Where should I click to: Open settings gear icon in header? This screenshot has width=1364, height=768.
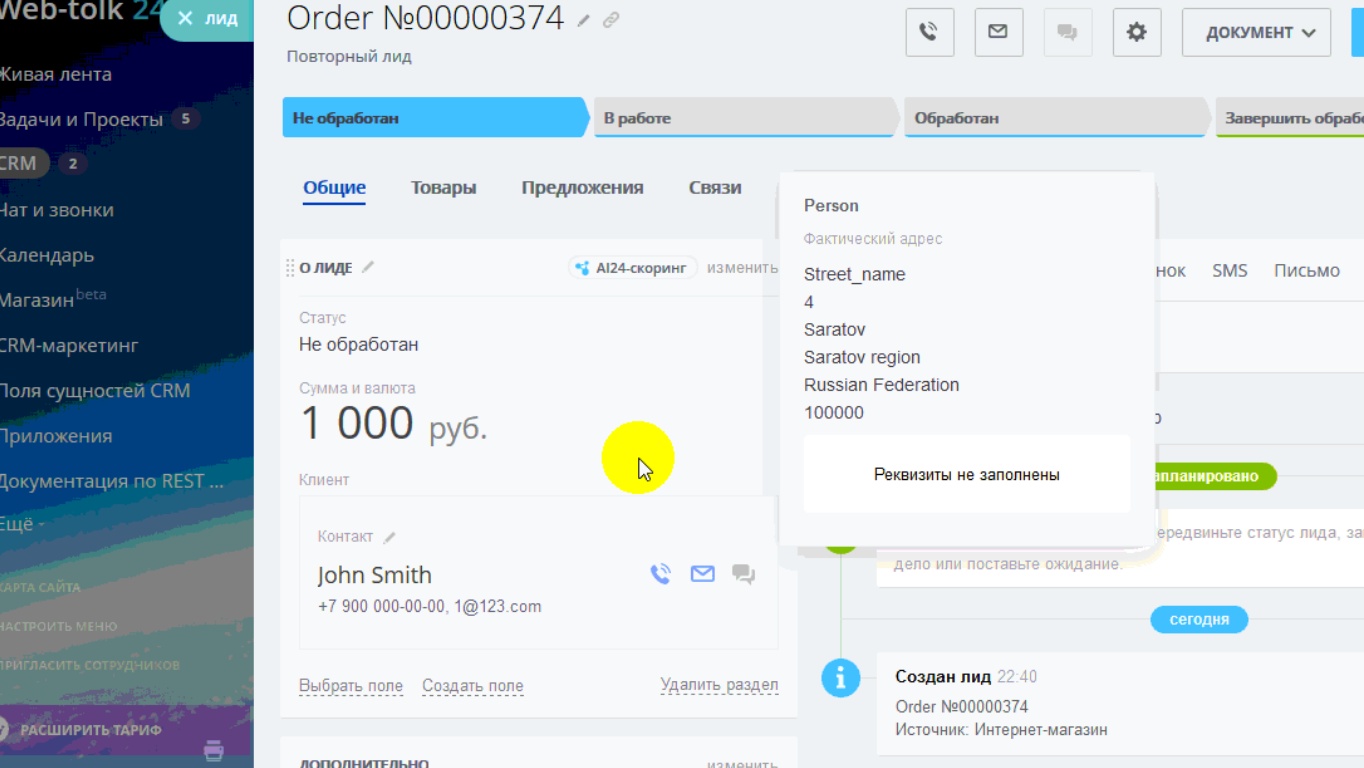(x=1136, y=32)
